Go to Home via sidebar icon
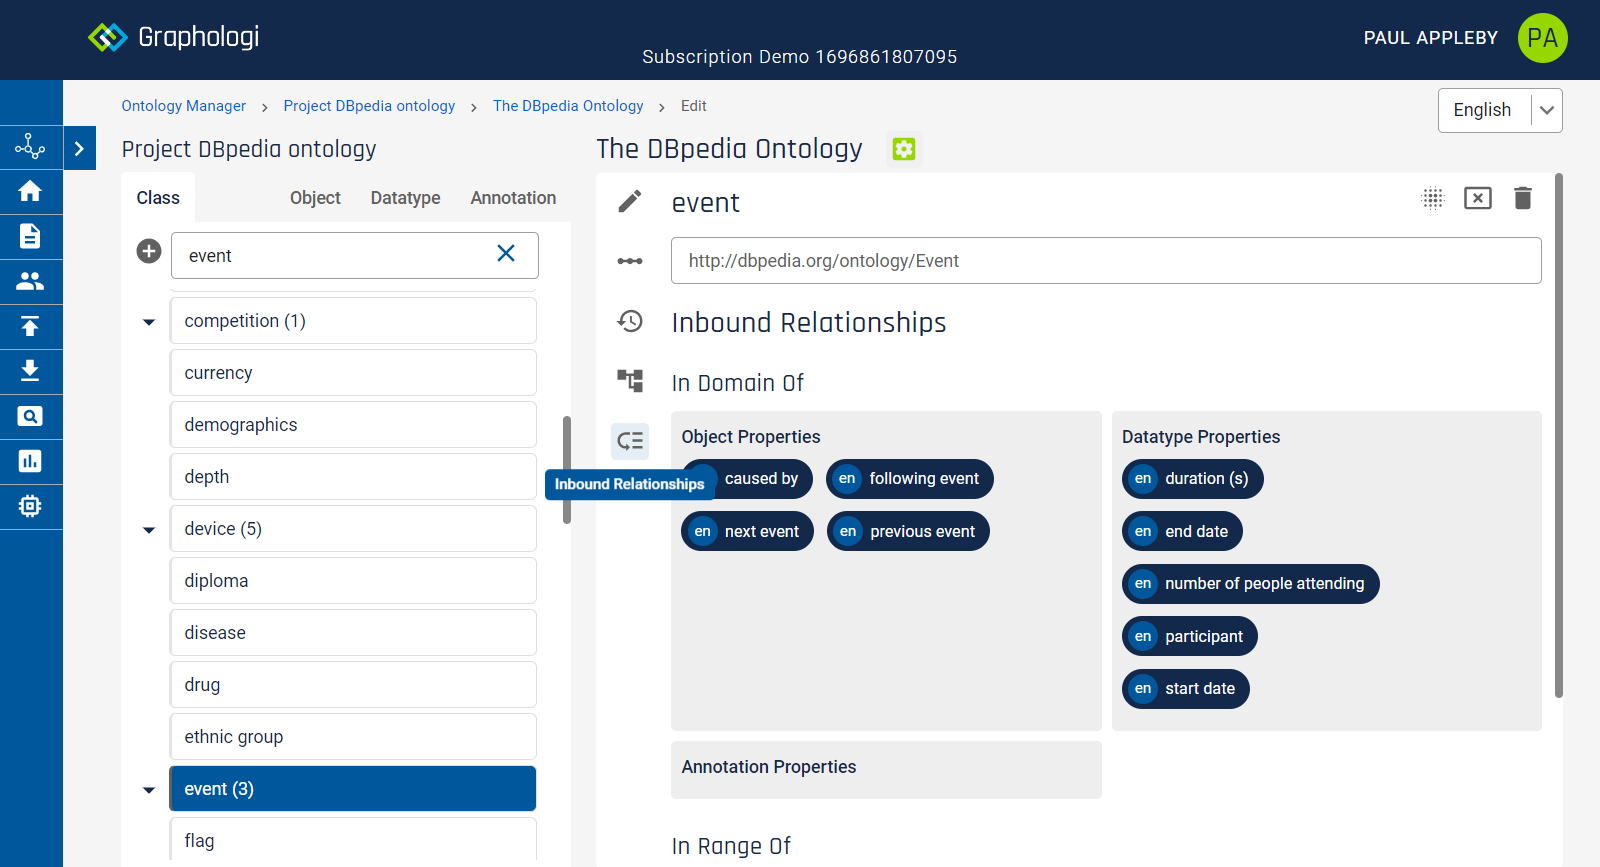1600x867 pixels. (x=30, y=191)
